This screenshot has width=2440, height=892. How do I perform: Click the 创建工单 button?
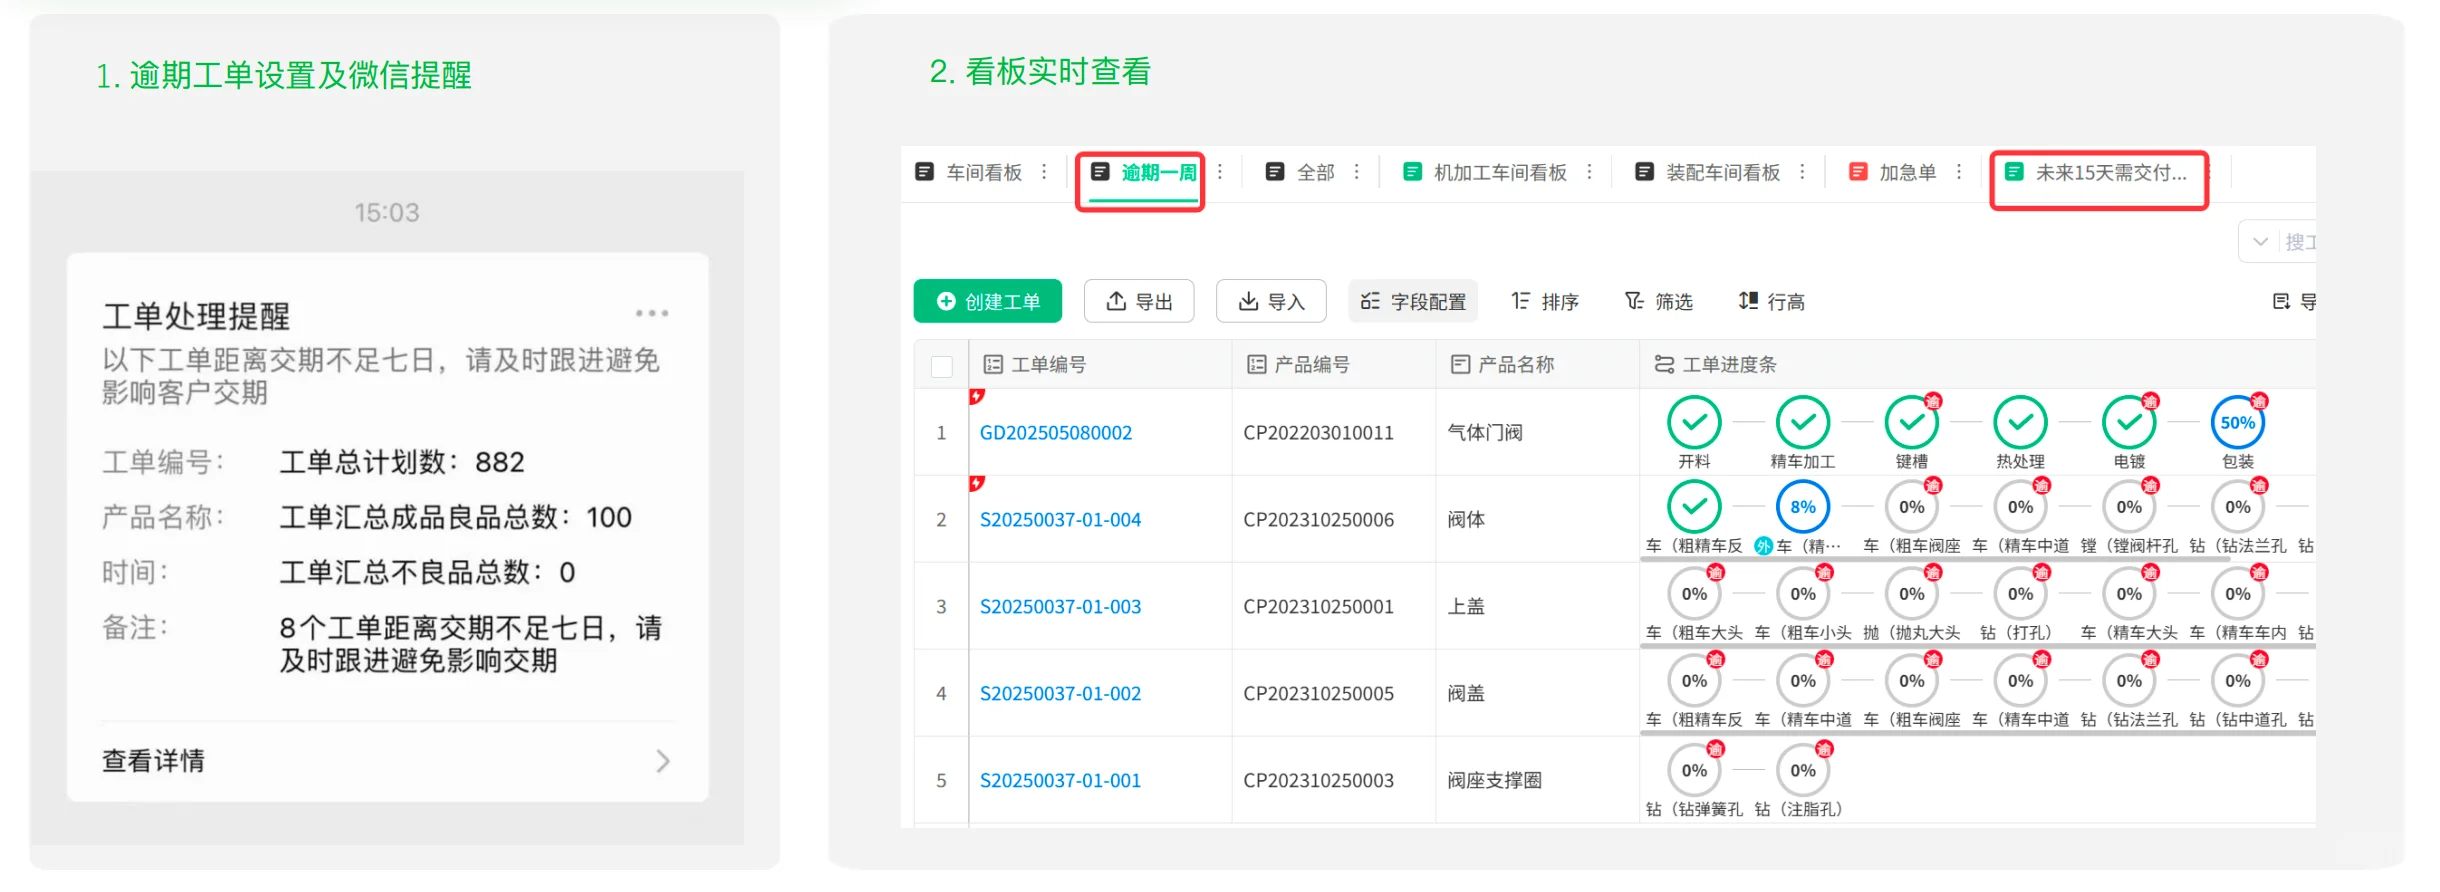click(988, 301)
